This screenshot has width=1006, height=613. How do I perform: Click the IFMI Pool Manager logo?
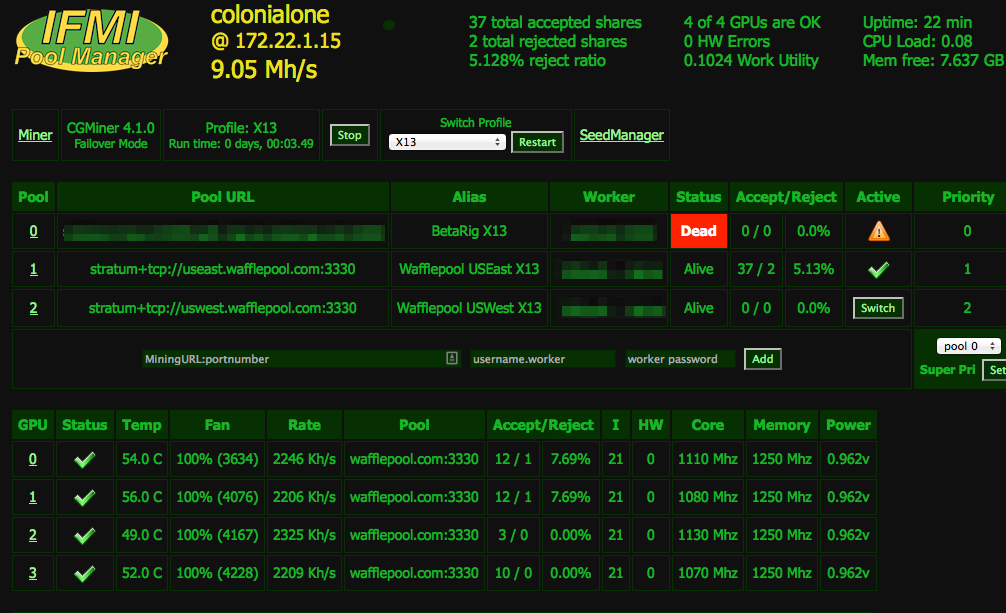coord(92,40)
